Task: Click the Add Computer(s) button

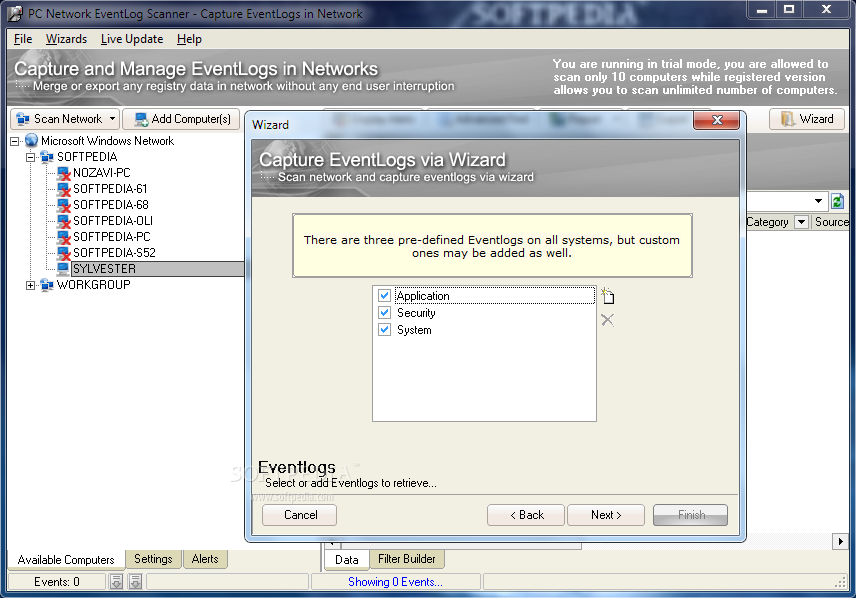Action: click(x=181, y=119)
